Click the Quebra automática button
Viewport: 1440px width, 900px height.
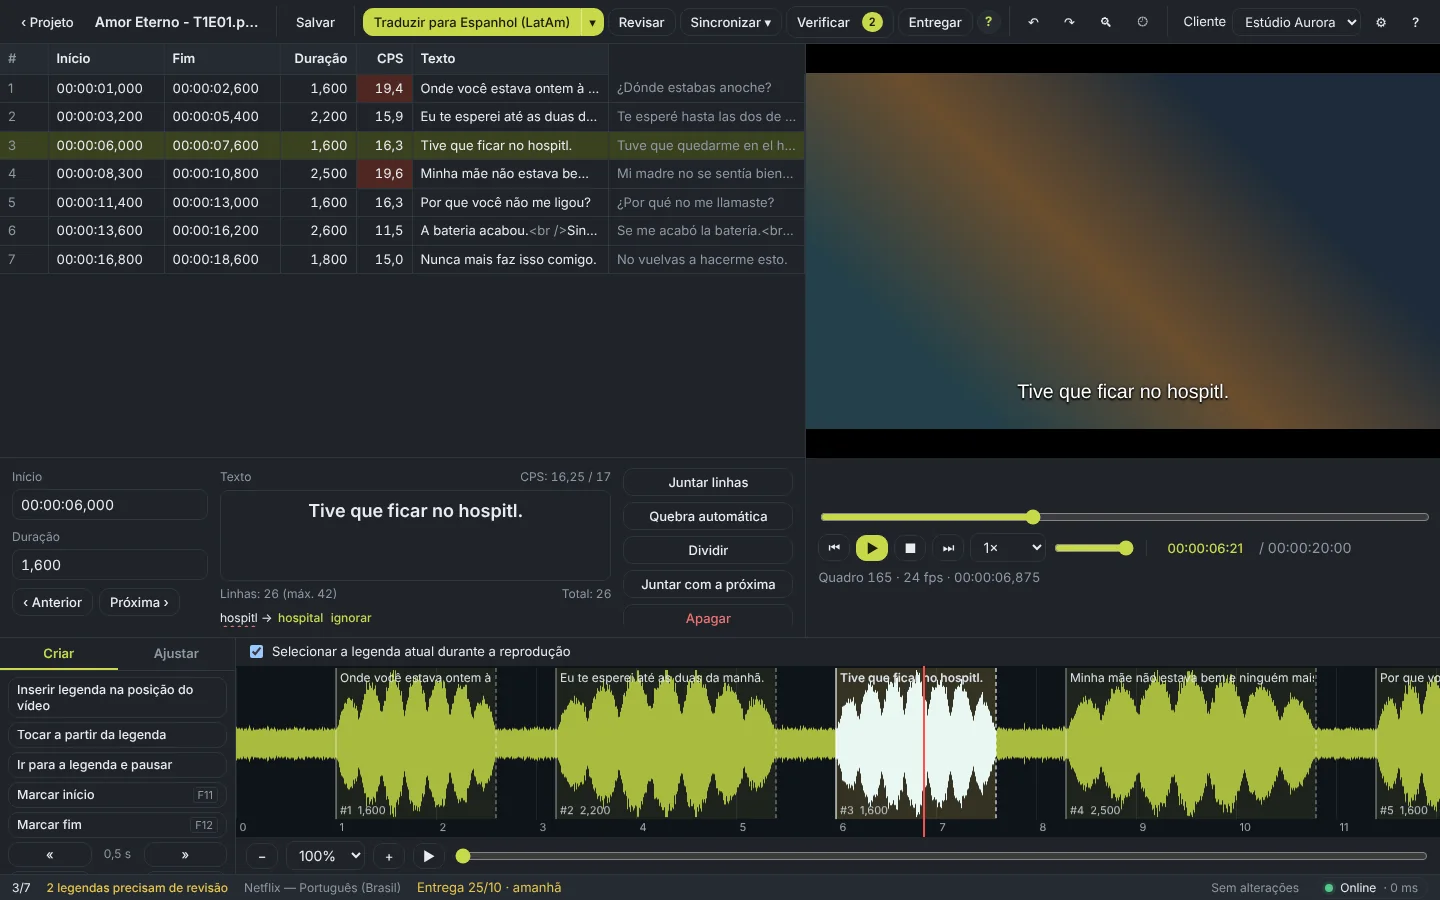(708, 516)
